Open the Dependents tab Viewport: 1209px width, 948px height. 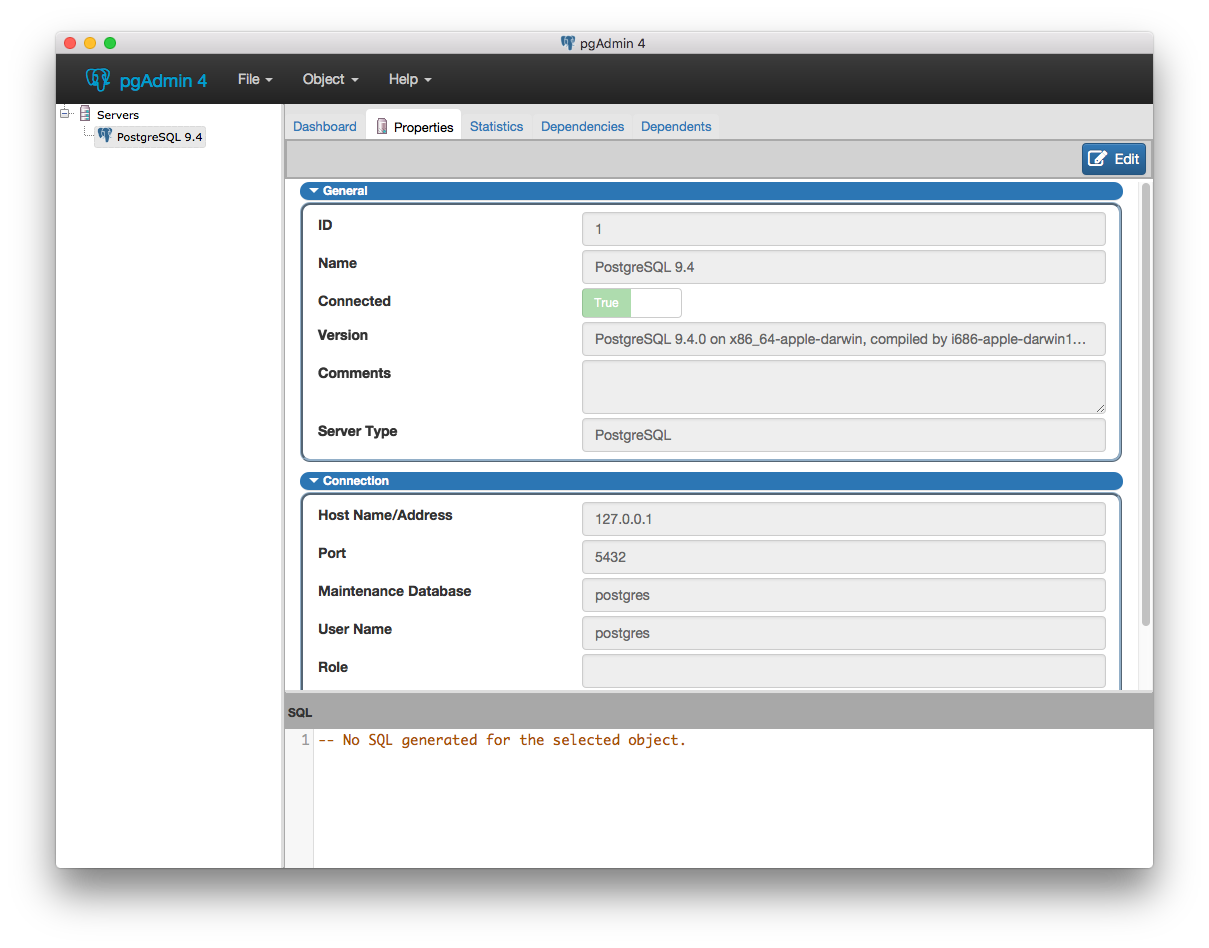676,127
